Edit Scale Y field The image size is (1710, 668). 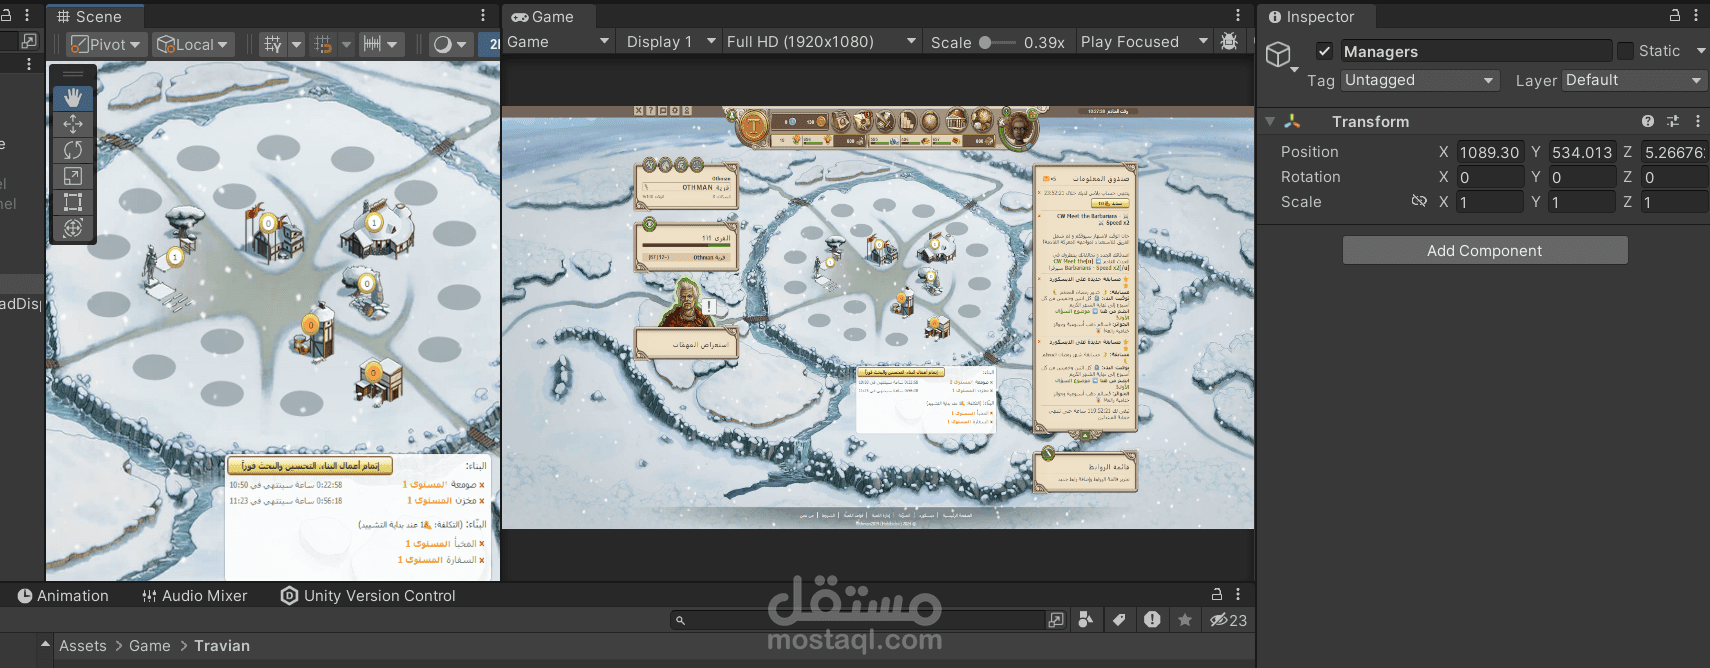[1582, 202]
